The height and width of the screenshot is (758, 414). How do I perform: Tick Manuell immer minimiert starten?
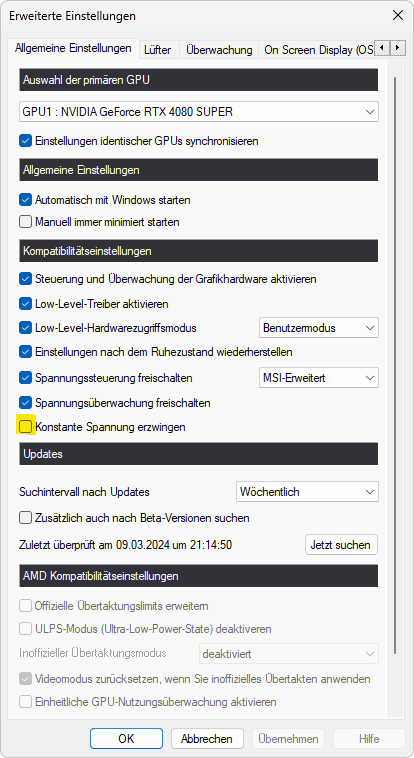click(x=25, y=222)
